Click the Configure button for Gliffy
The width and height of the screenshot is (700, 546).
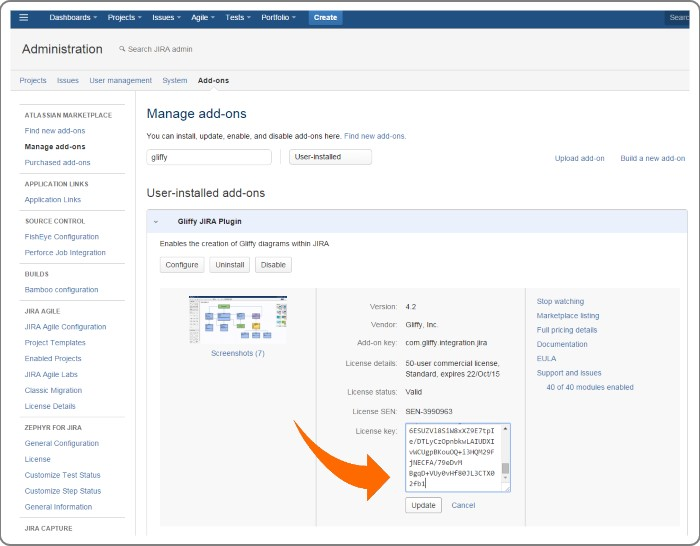pyautogui.click(x=182, y=265)
